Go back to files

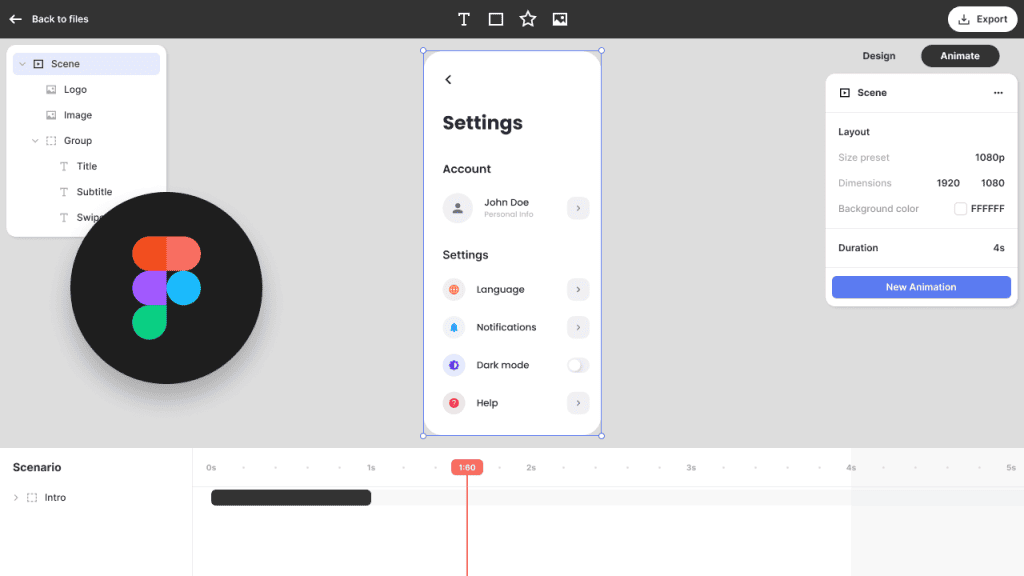tap(48, 19)
